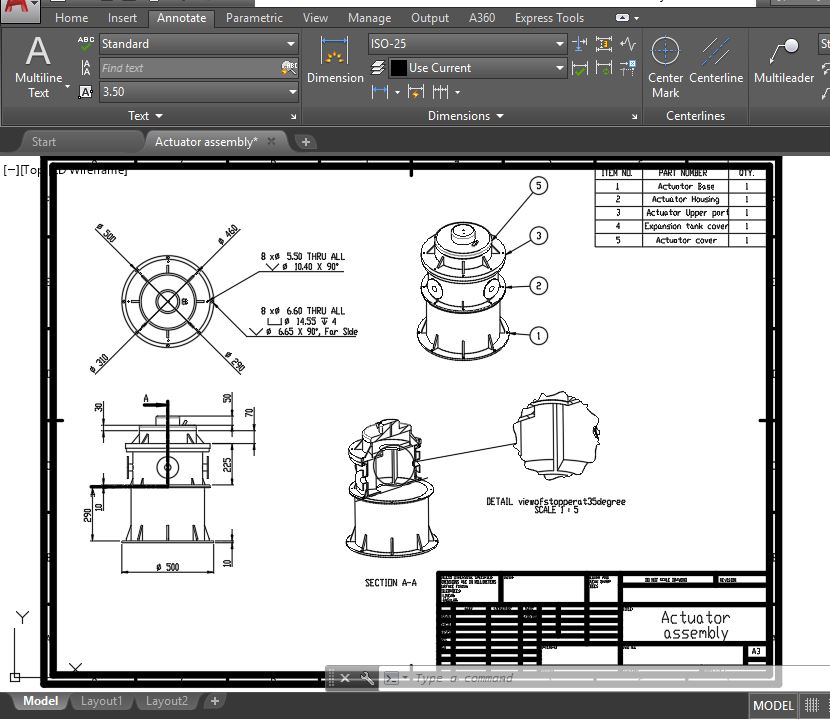
Task: Open command line customize wrench
Action: pyautogui.click(x=367, y=678)
